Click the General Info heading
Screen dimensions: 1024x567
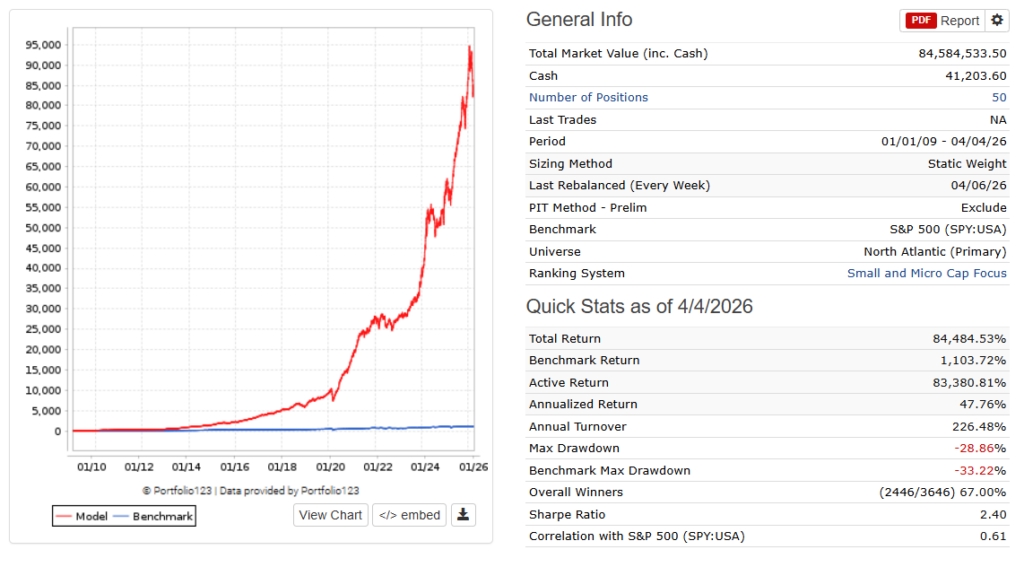[x=579, y=20]
